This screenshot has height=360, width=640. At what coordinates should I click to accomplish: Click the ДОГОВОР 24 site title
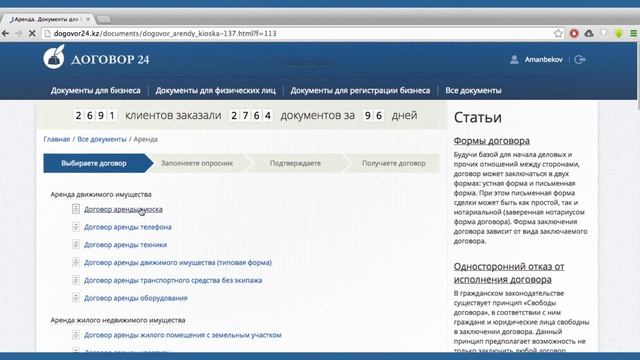pyautogui.click(x=110, y=60)
